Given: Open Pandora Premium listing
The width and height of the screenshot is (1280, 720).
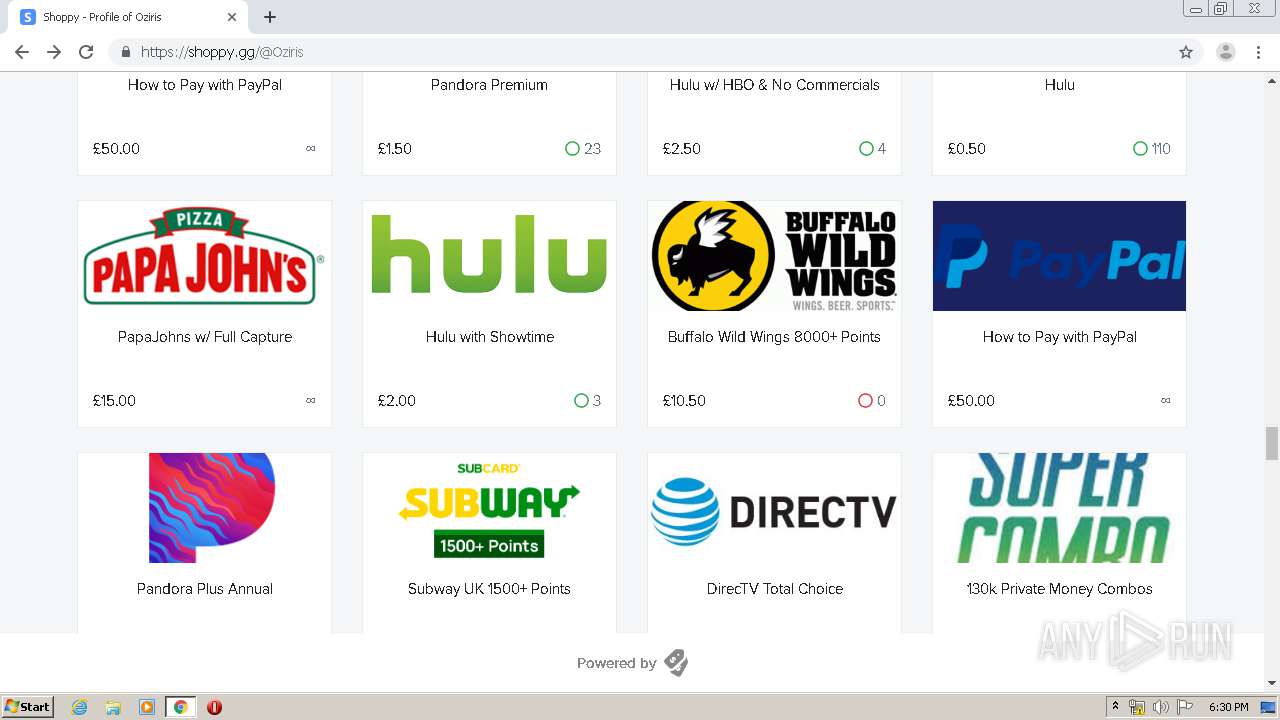Looking at the screenshot, I should point(489,85).
